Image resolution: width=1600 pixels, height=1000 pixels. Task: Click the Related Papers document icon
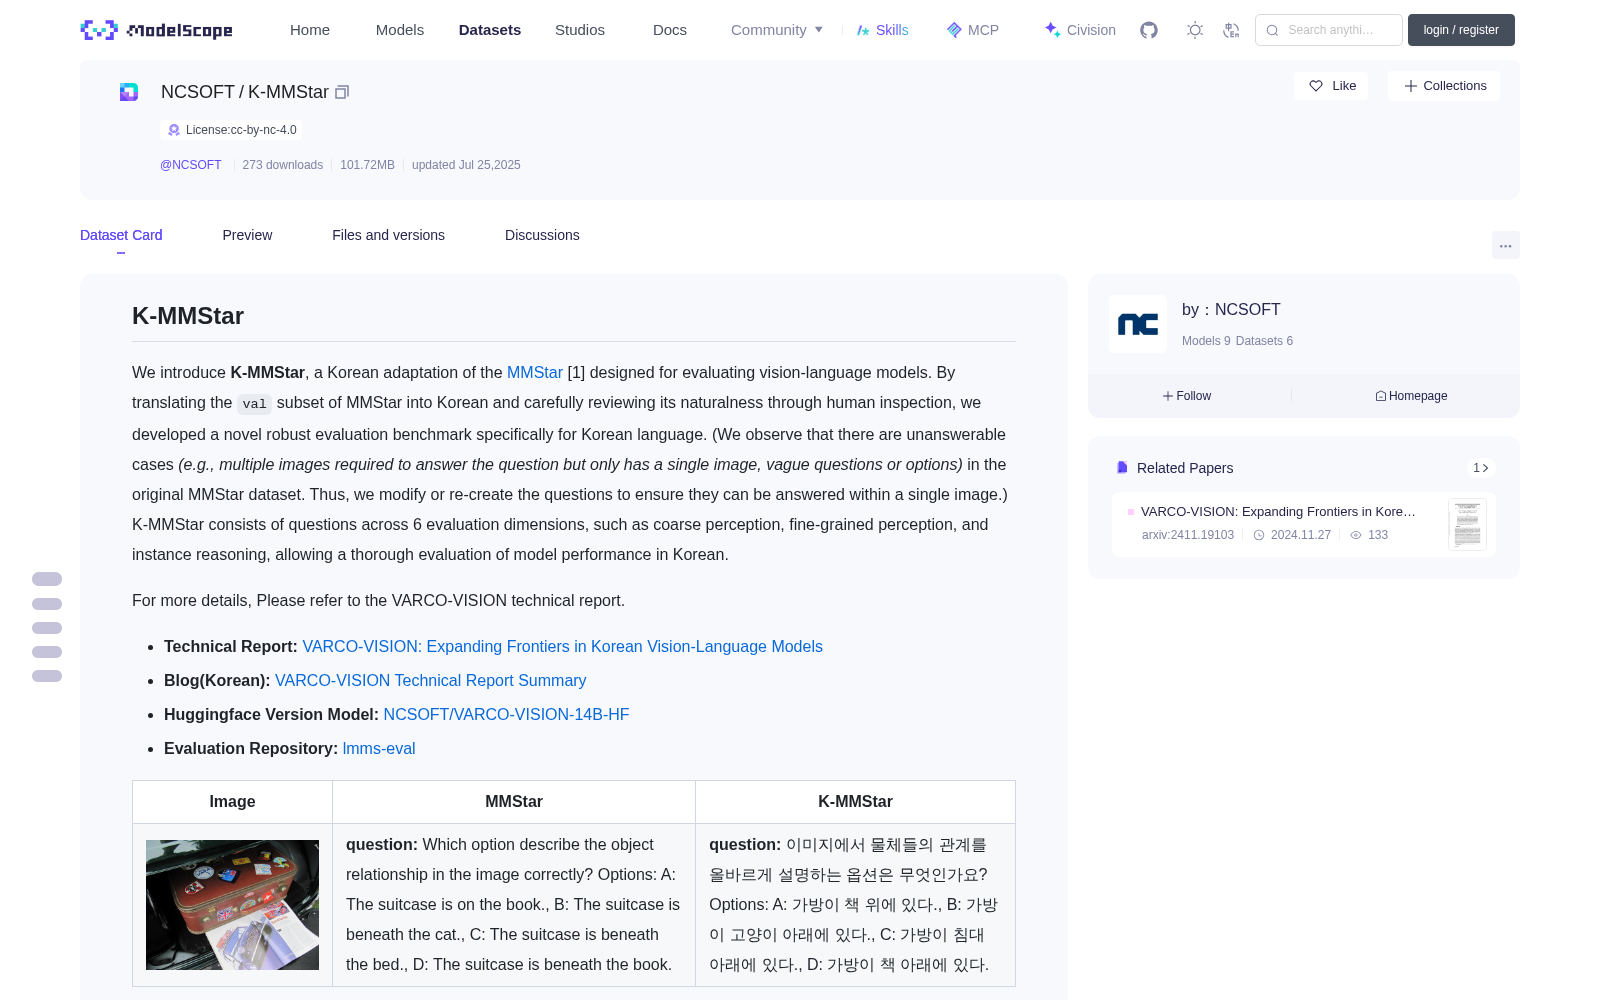click(x=1122, y=468)
